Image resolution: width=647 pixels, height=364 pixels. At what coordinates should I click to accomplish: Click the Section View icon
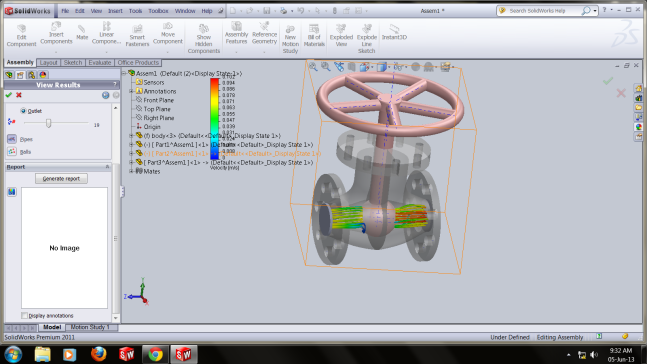click(x=352, y=67)
